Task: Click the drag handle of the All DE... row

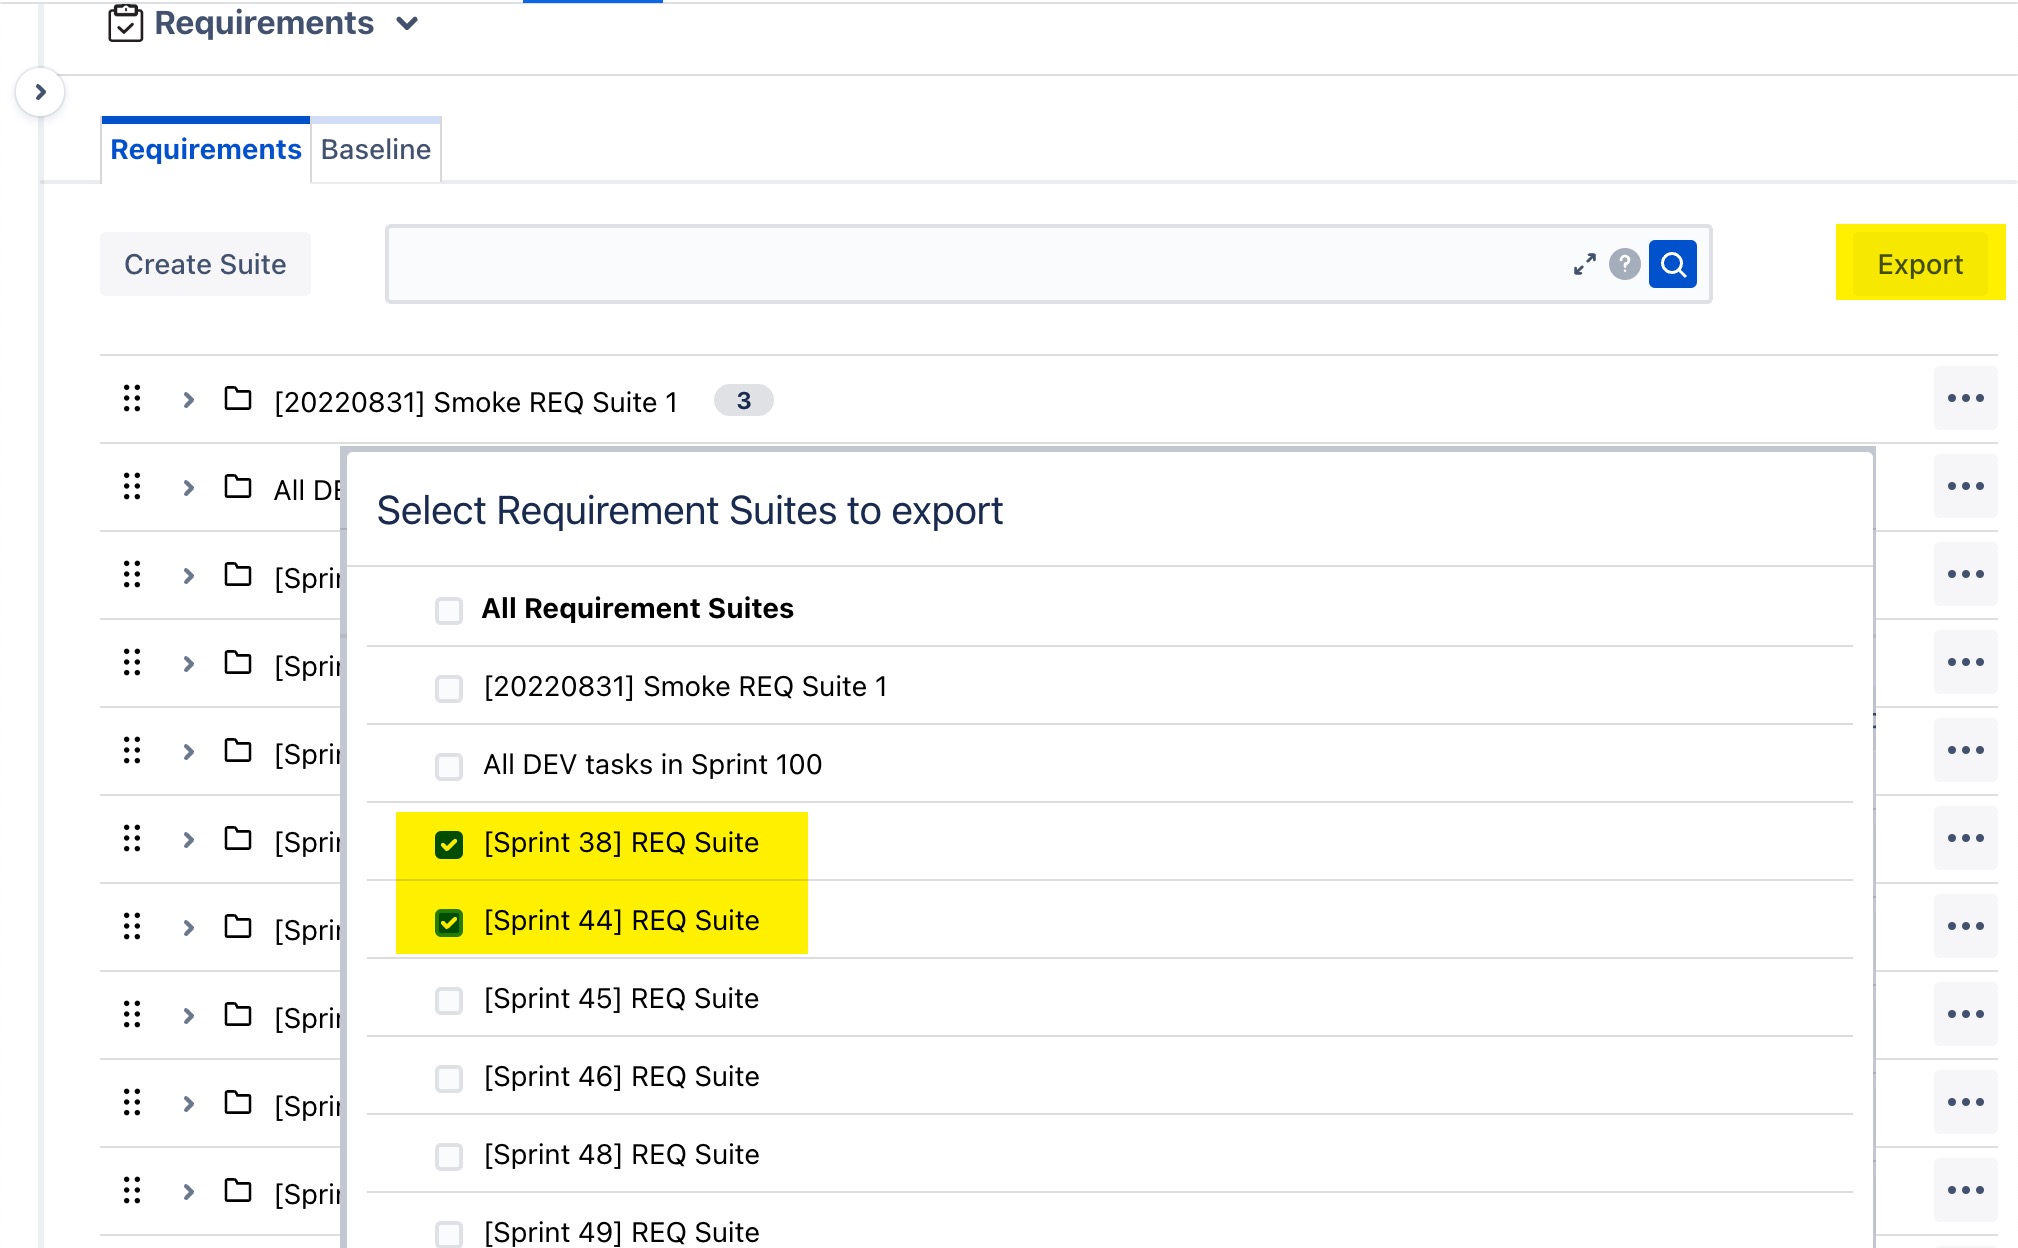Action: [x=132, y=486]
